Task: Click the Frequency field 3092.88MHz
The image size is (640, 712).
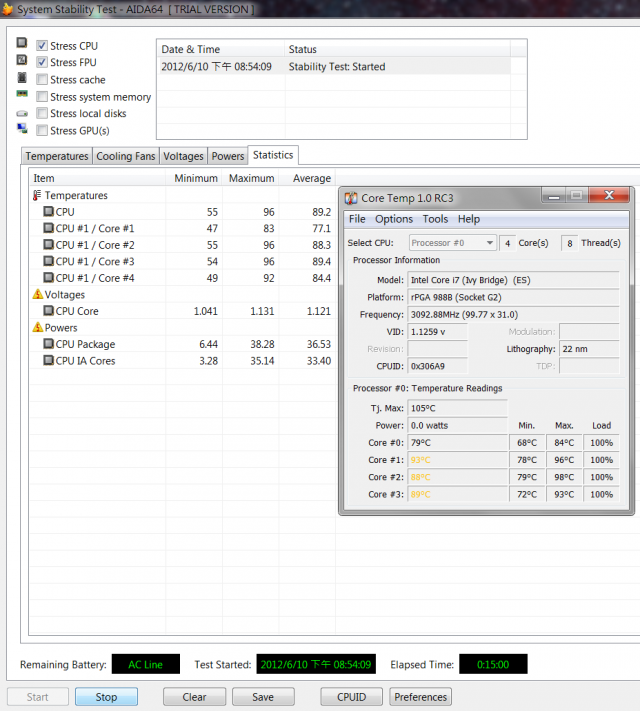Action: pyautogui.click(x=513, y=315)
